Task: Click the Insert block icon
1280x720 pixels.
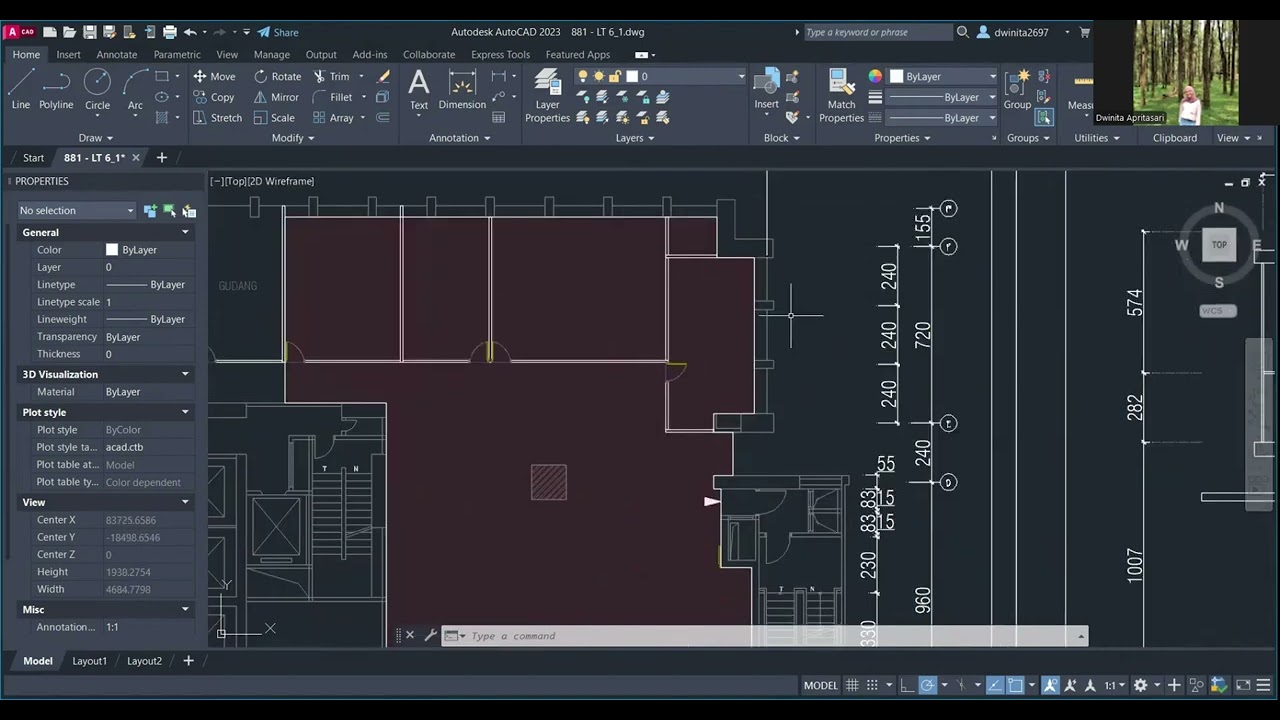Action: [766, 89]
